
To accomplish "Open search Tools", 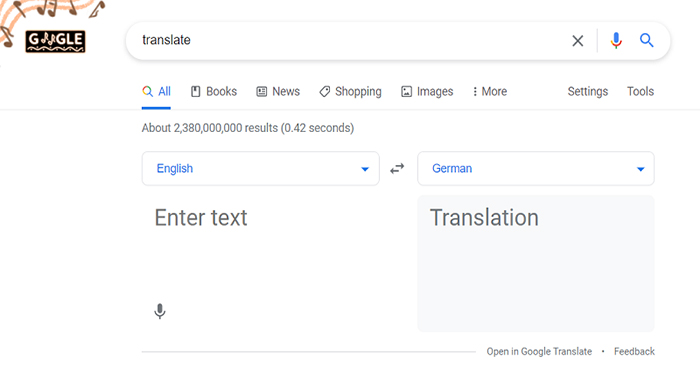I will click(640, 92).
